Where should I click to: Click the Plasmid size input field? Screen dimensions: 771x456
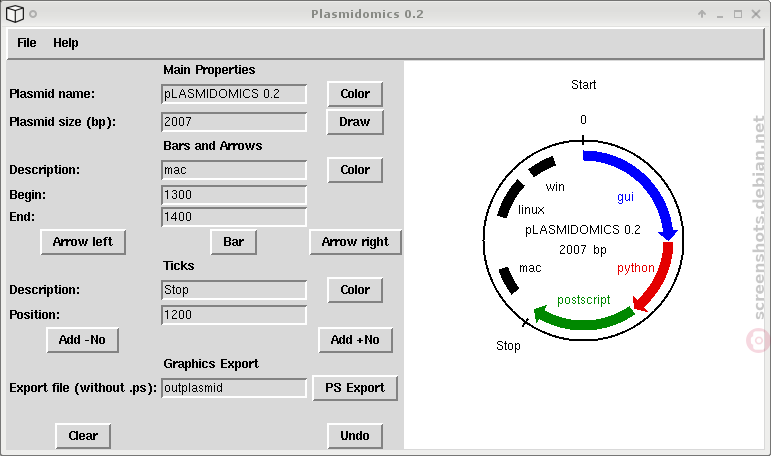tap(234, 122)
